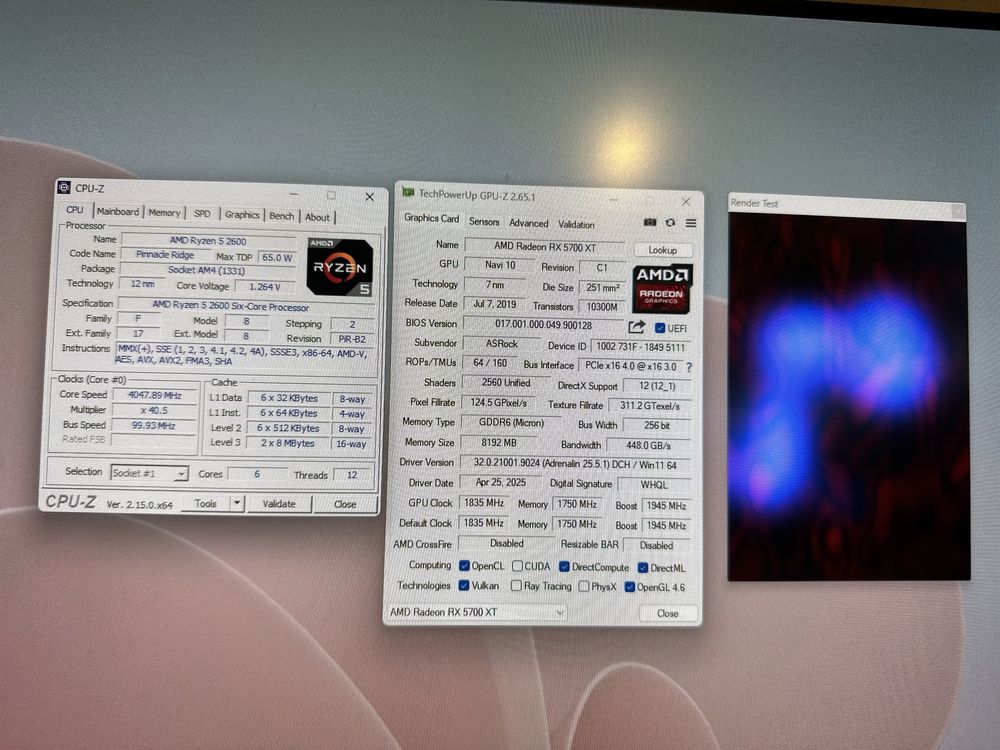This screenshot has width=1000, height=750.
Task: Click the Close button in CPU-Z
Action: tap(345, 504)
